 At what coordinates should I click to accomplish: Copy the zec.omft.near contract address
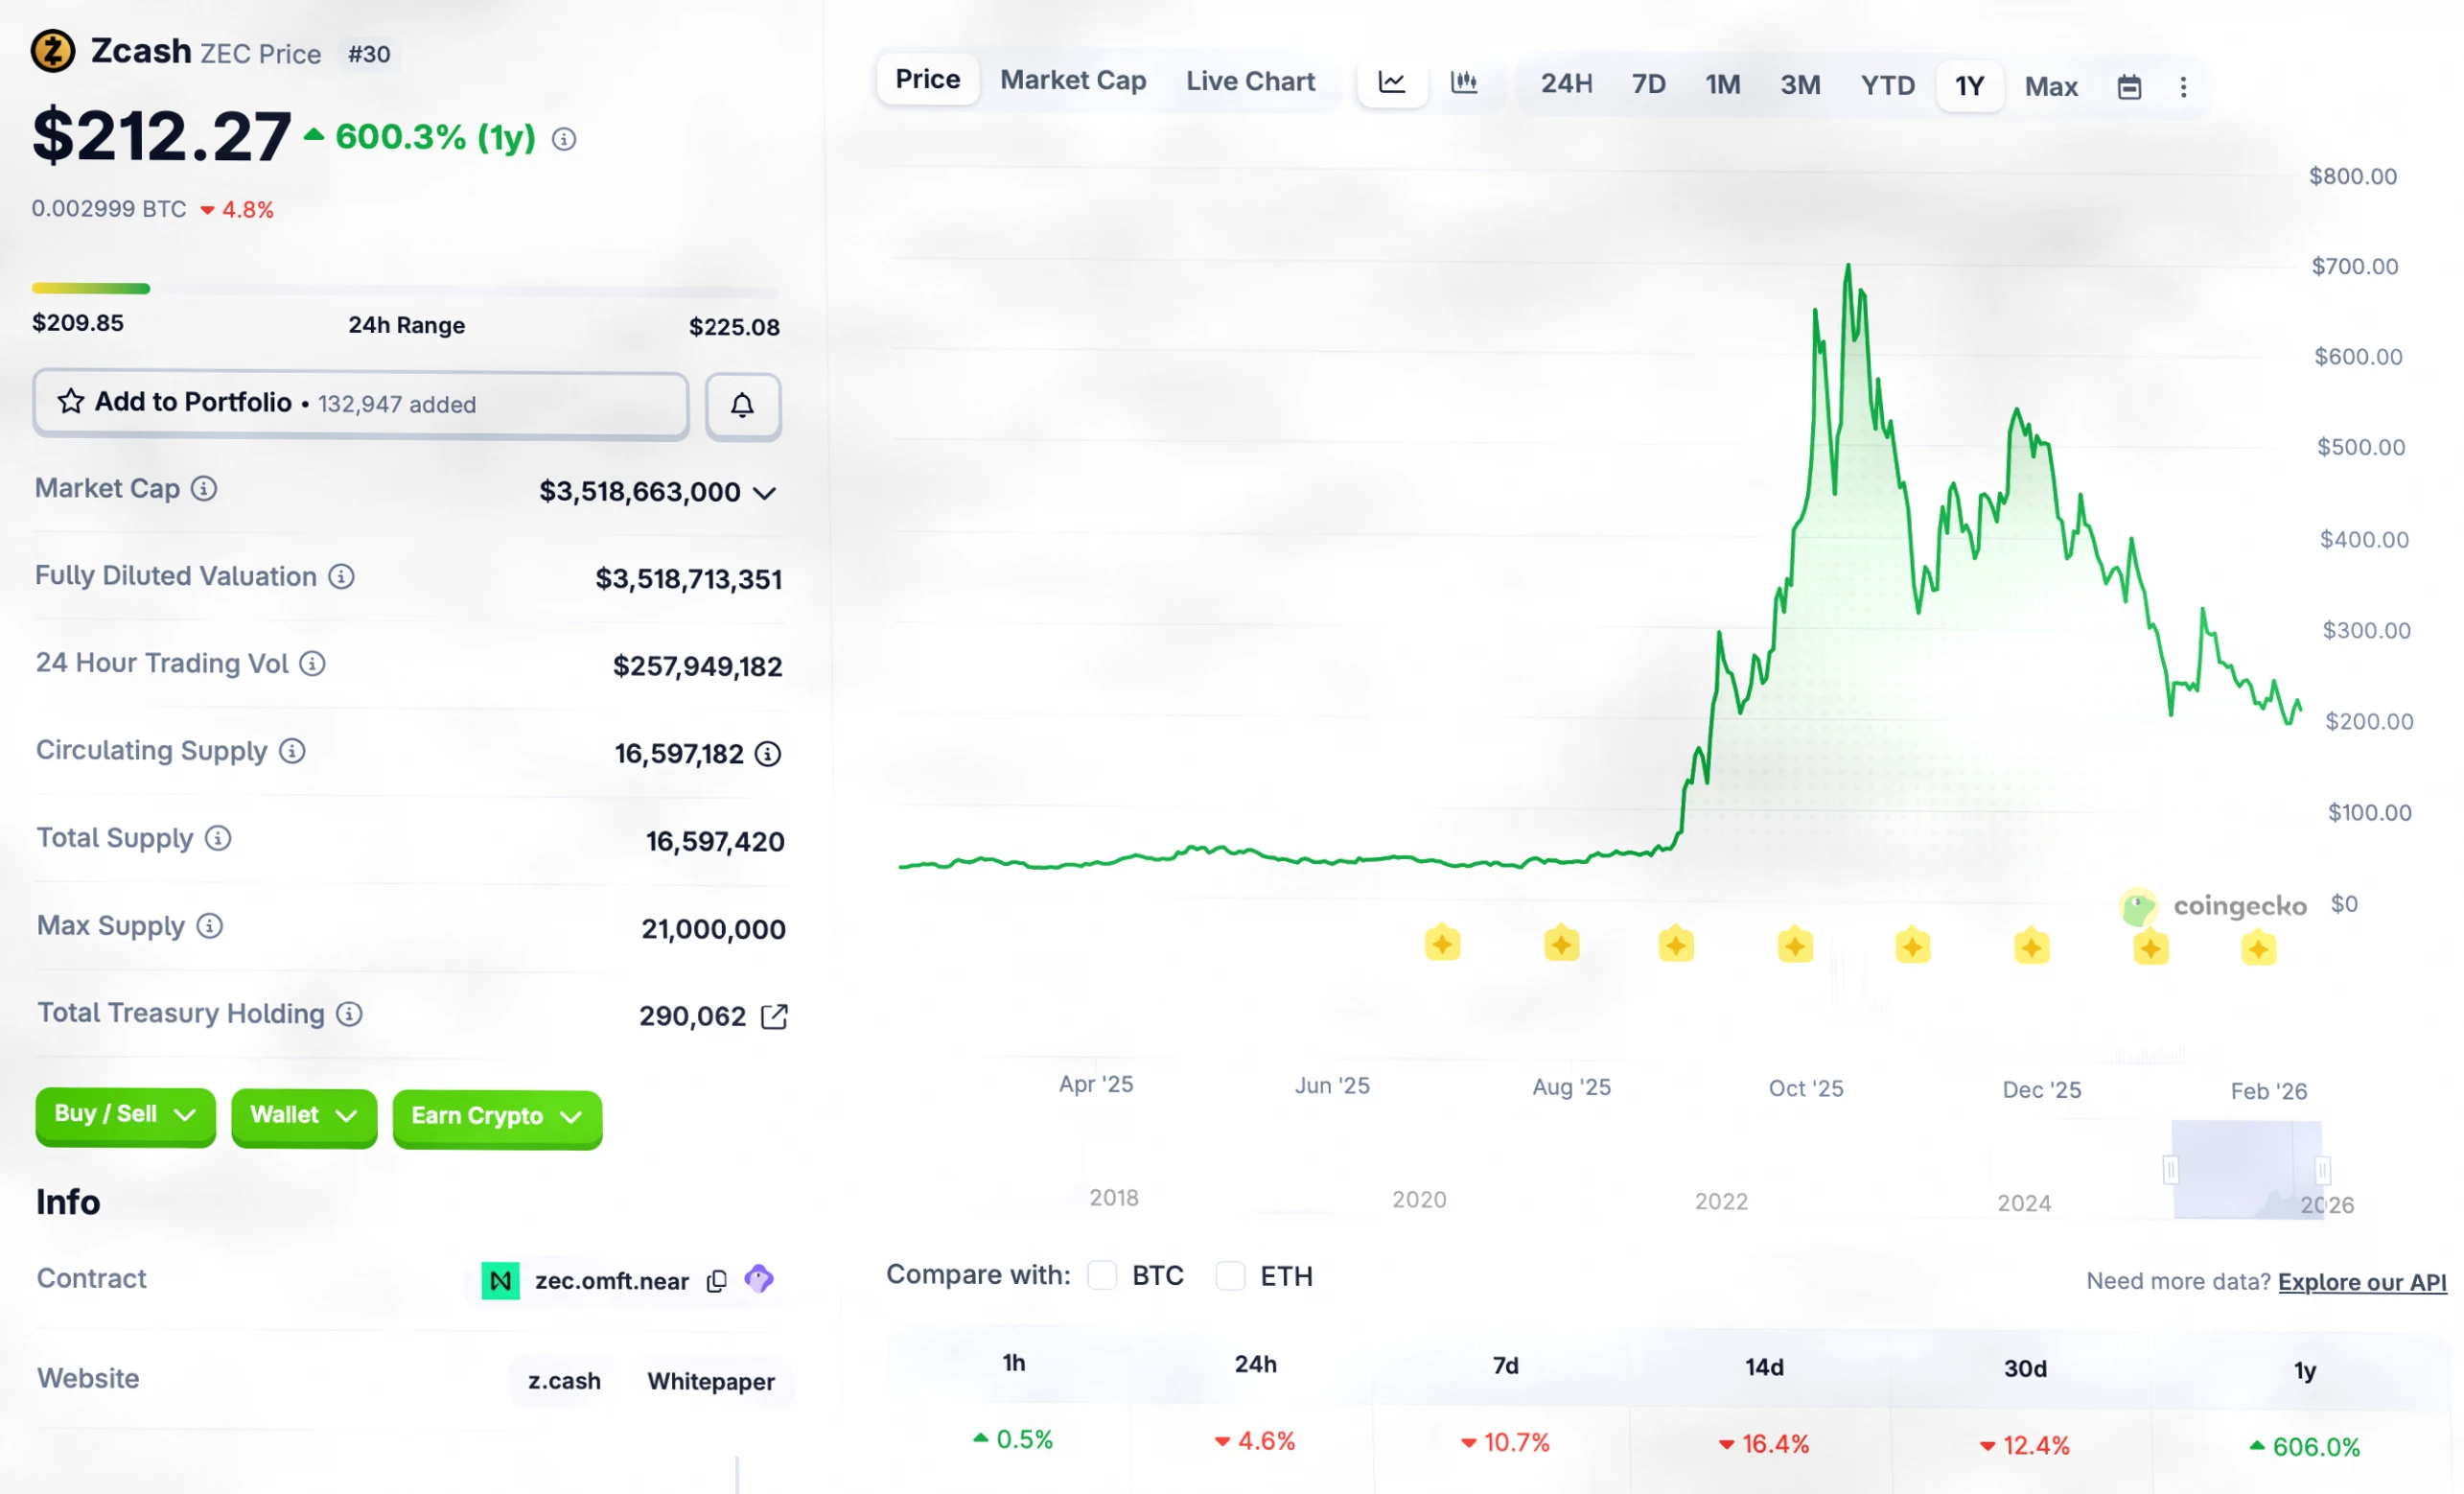coord(716,1281)
